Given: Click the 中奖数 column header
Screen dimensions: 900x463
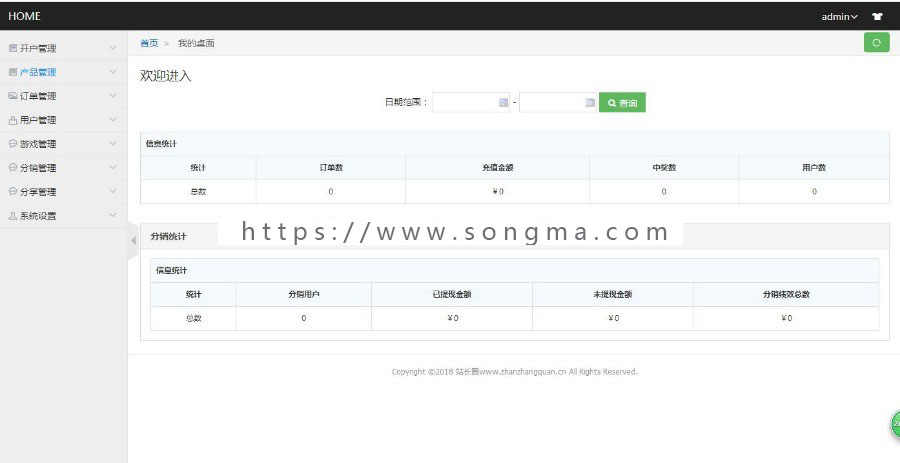Looking at the screenshot, I should tap(664, 168).
